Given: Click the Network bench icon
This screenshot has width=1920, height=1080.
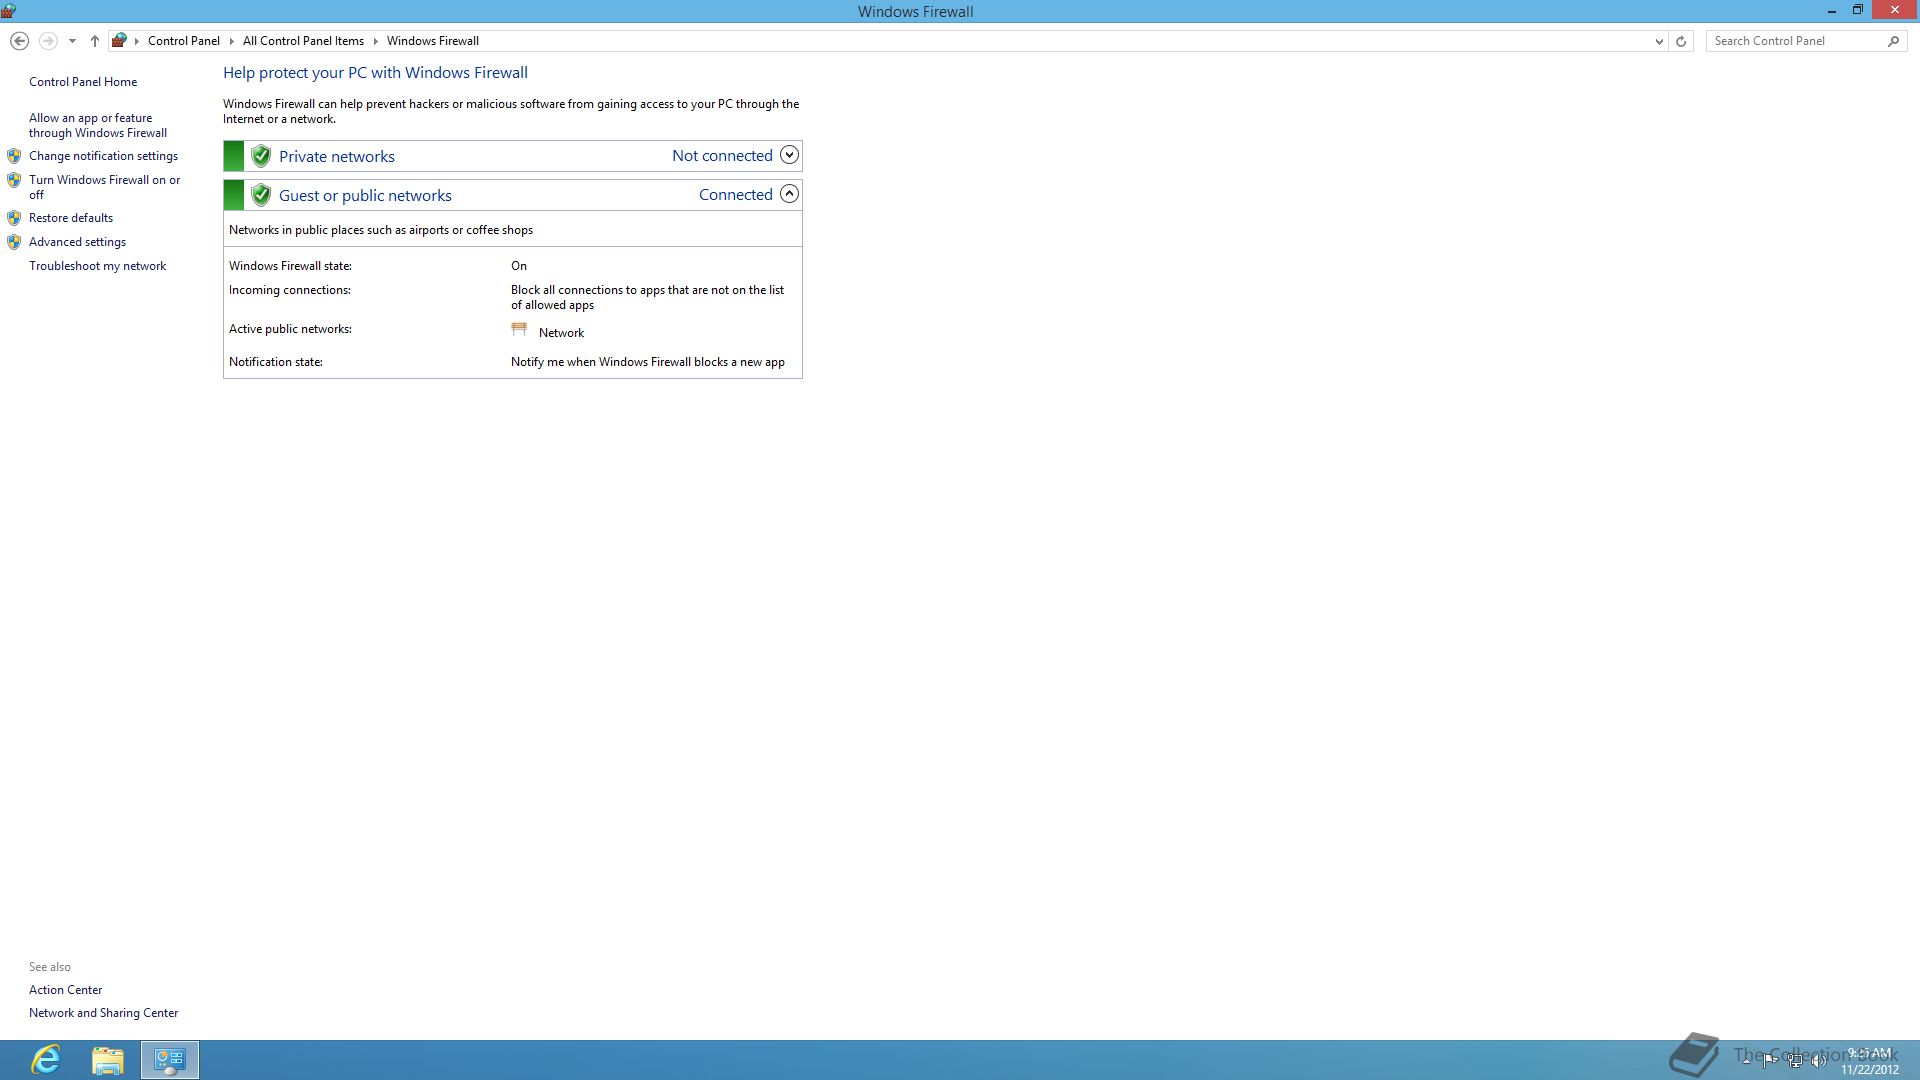Looking at the screenshot, I should [x=519, y=329].
